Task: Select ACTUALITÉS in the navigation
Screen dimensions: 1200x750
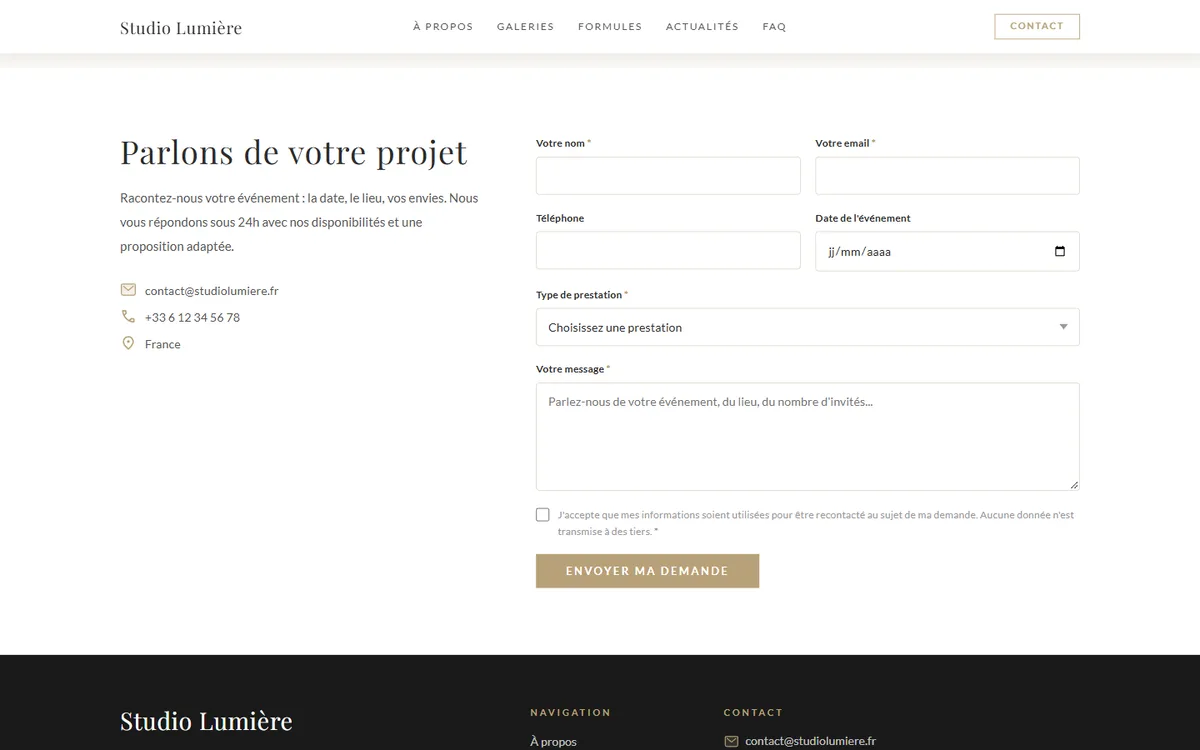Action: pos(702,27)
